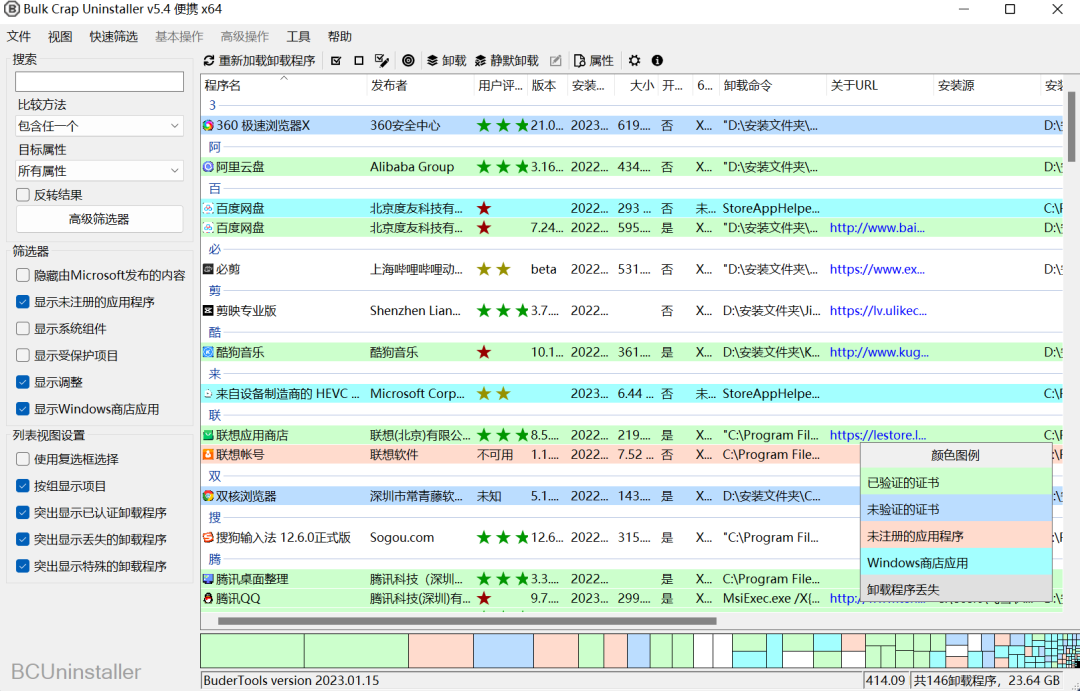Open the 帮助 menu
Screen dimensions: 1080x691
click(x=340, y=37)
